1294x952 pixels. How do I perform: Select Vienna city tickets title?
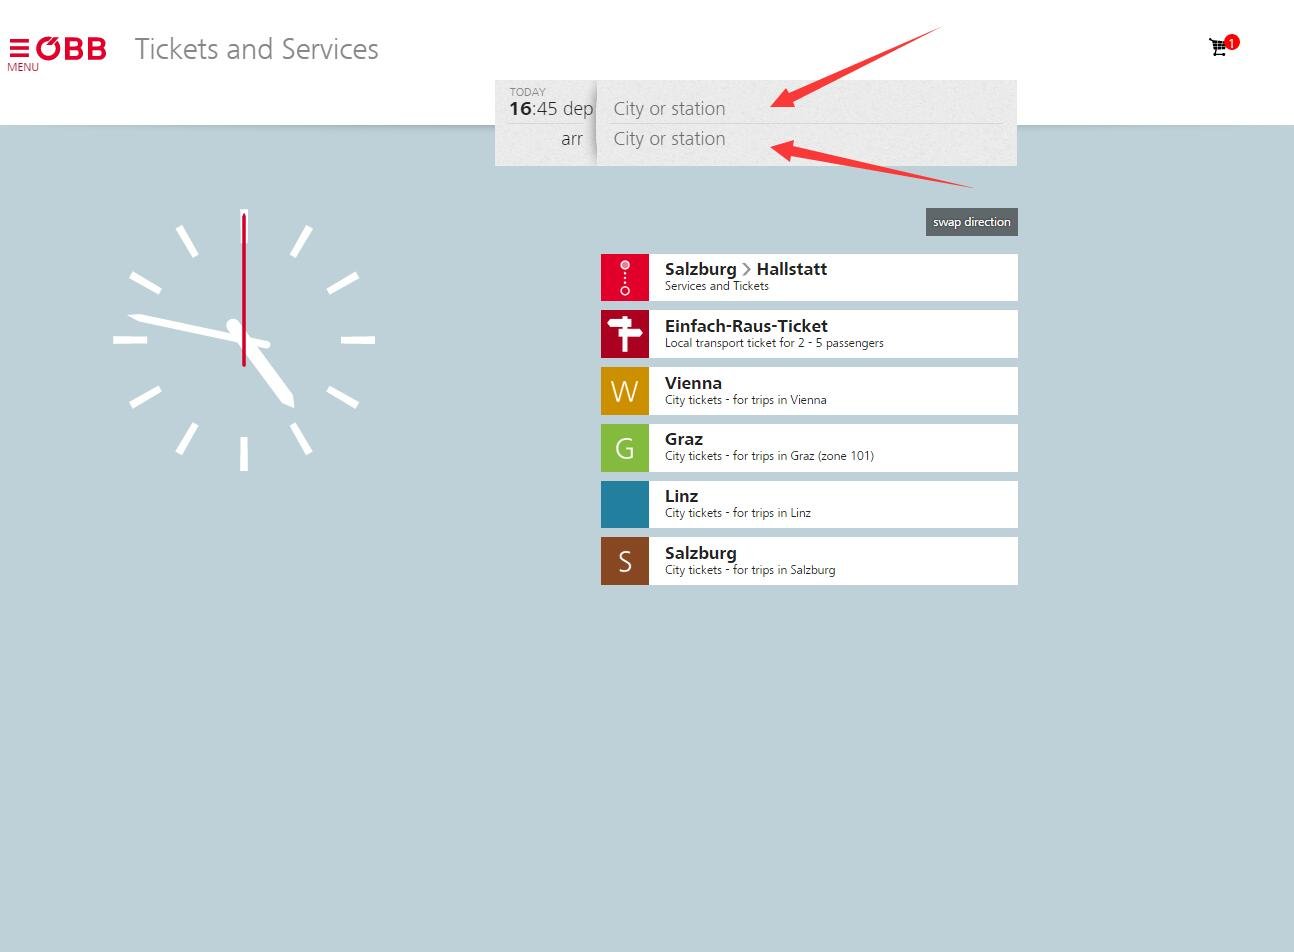tap(693, 383)
